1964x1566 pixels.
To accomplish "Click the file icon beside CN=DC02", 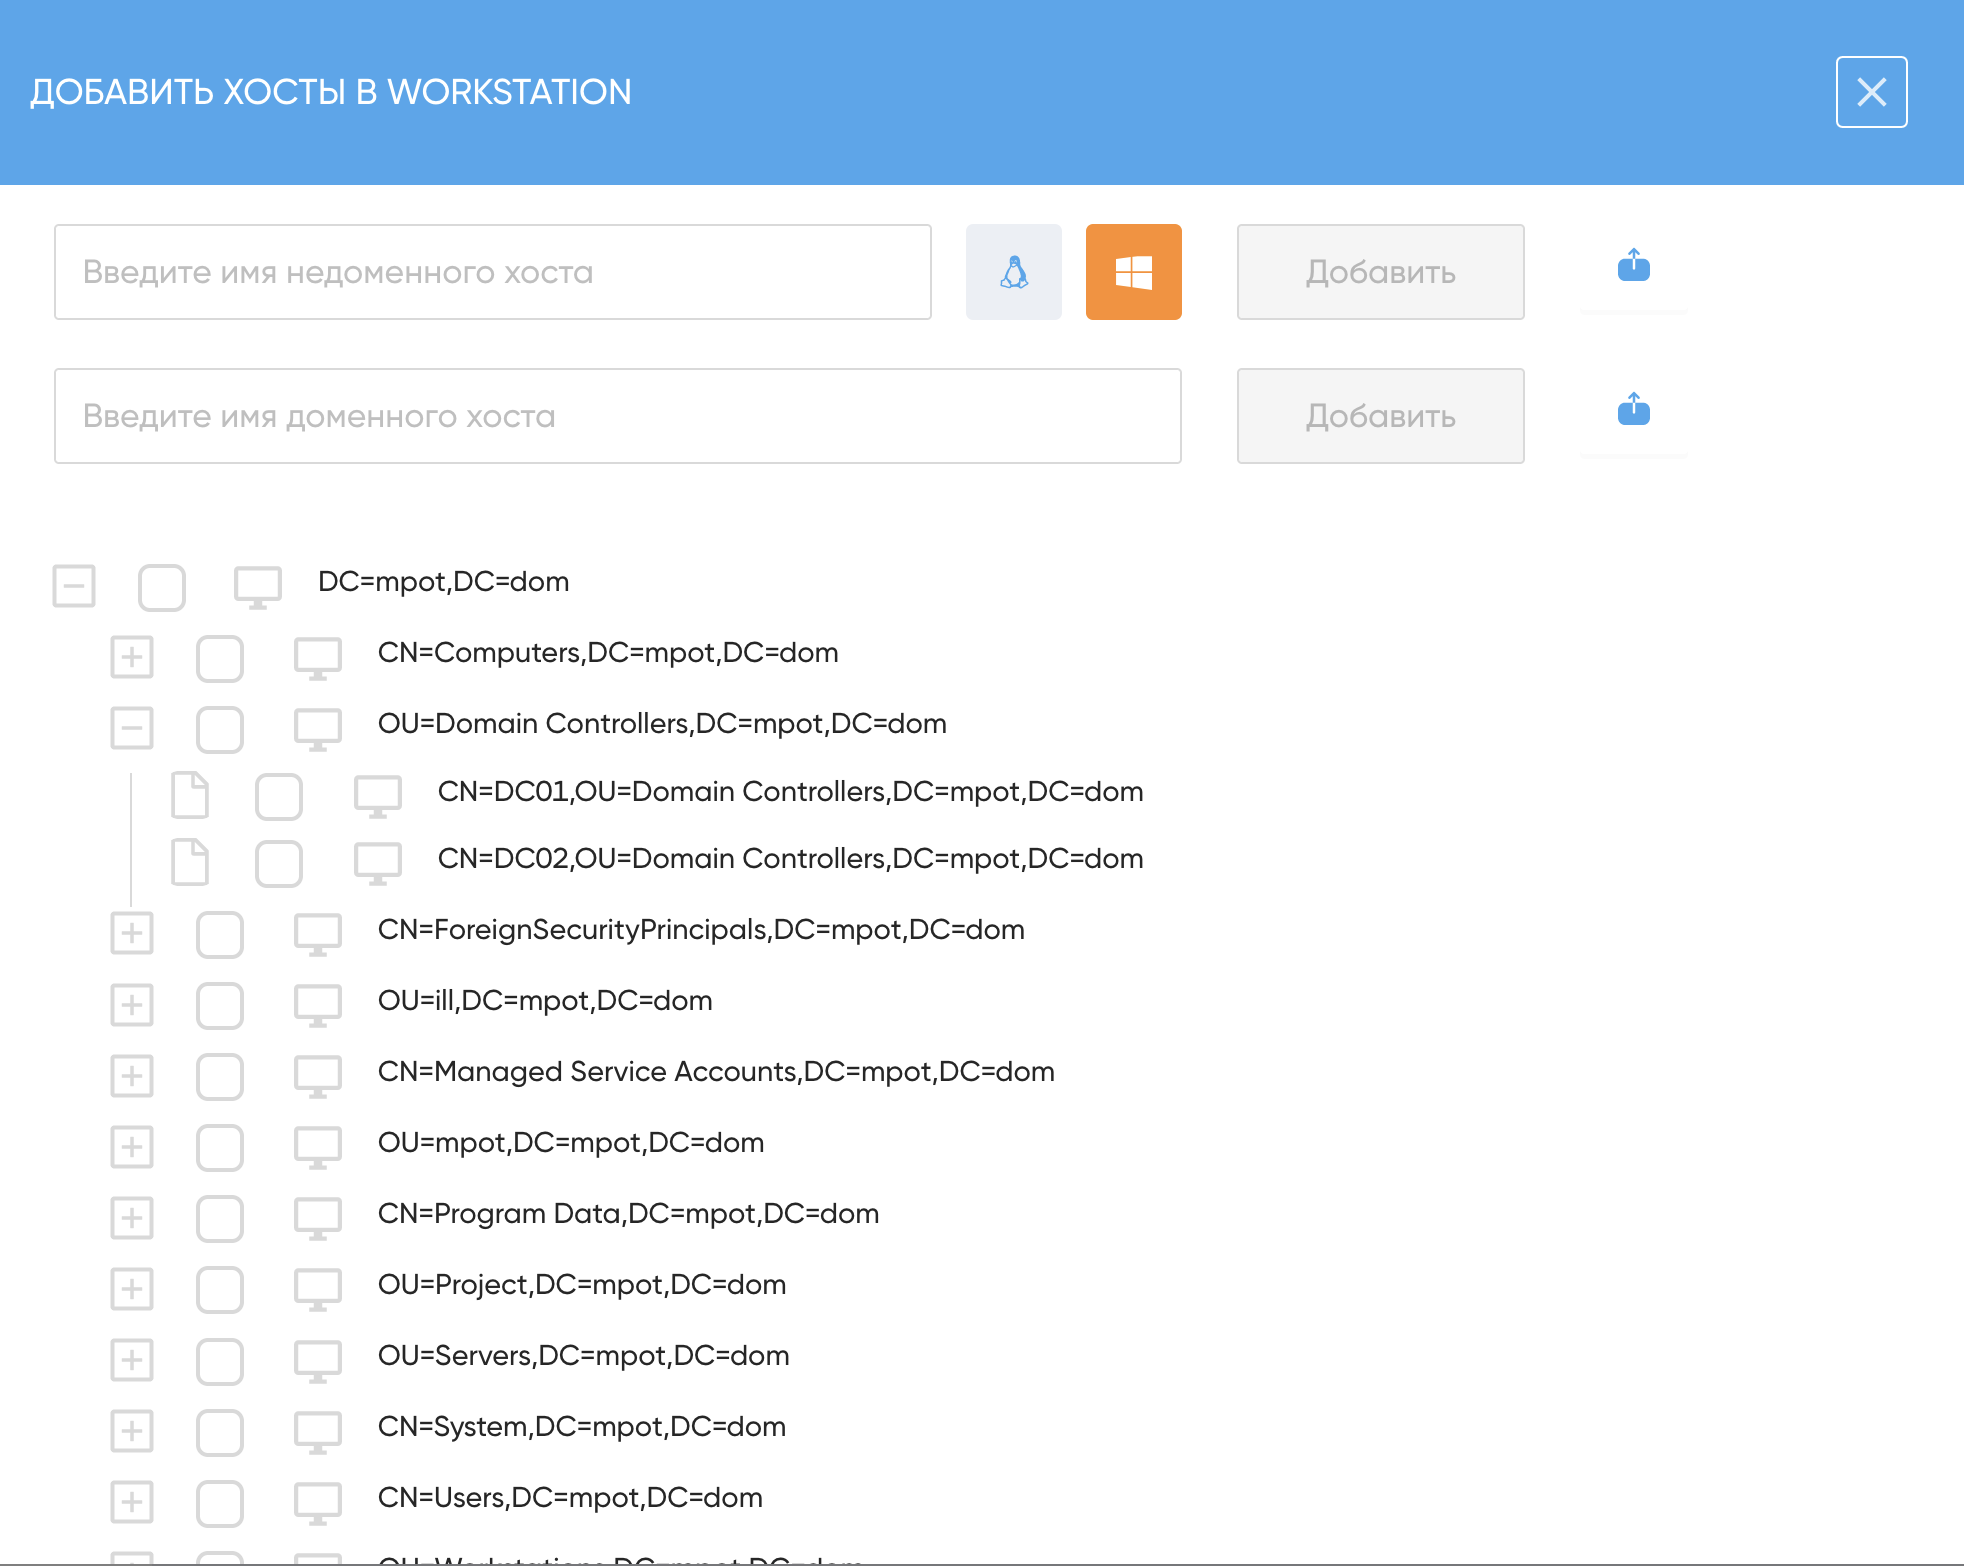I will click(190, 862).
